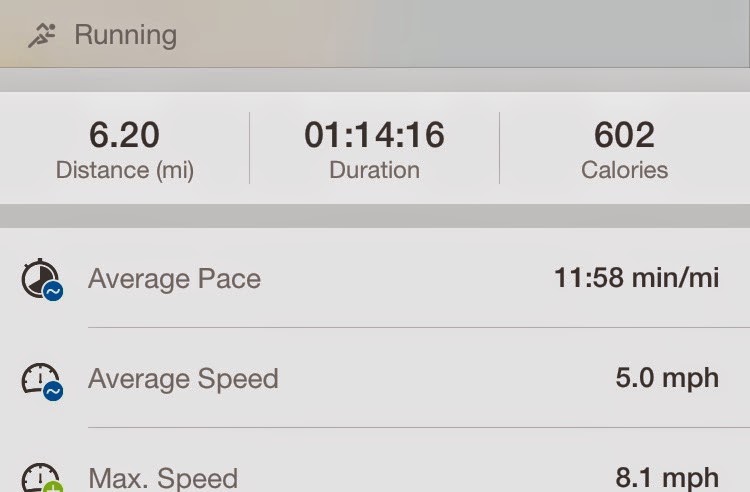
Task: Click the Average Speed gauge icon
Action: tap(40, 379)
